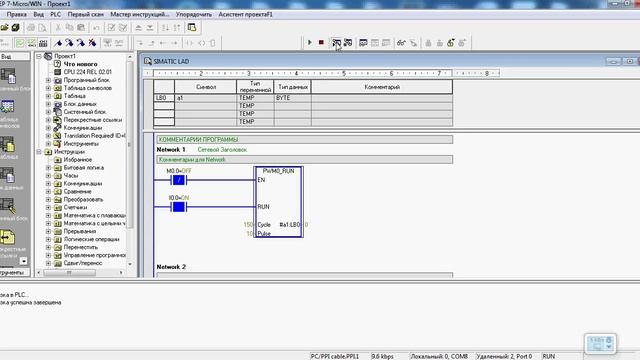Expand Таблица символов tree node
The height and width of the screenshot is (360, 640).
48,88
